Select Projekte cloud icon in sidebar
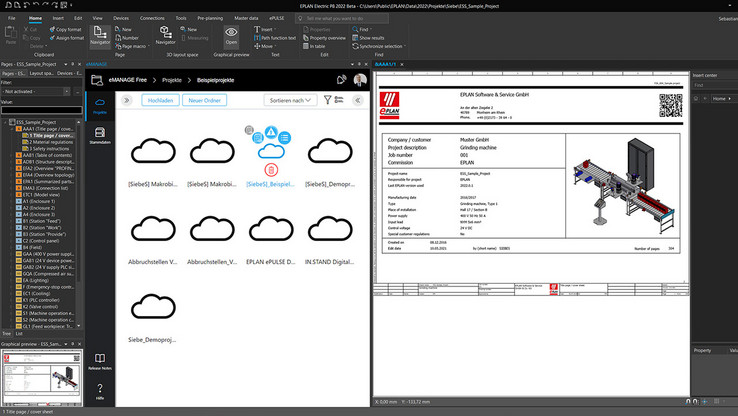Screen dimensions: 738x416 [x=100, y=105]
